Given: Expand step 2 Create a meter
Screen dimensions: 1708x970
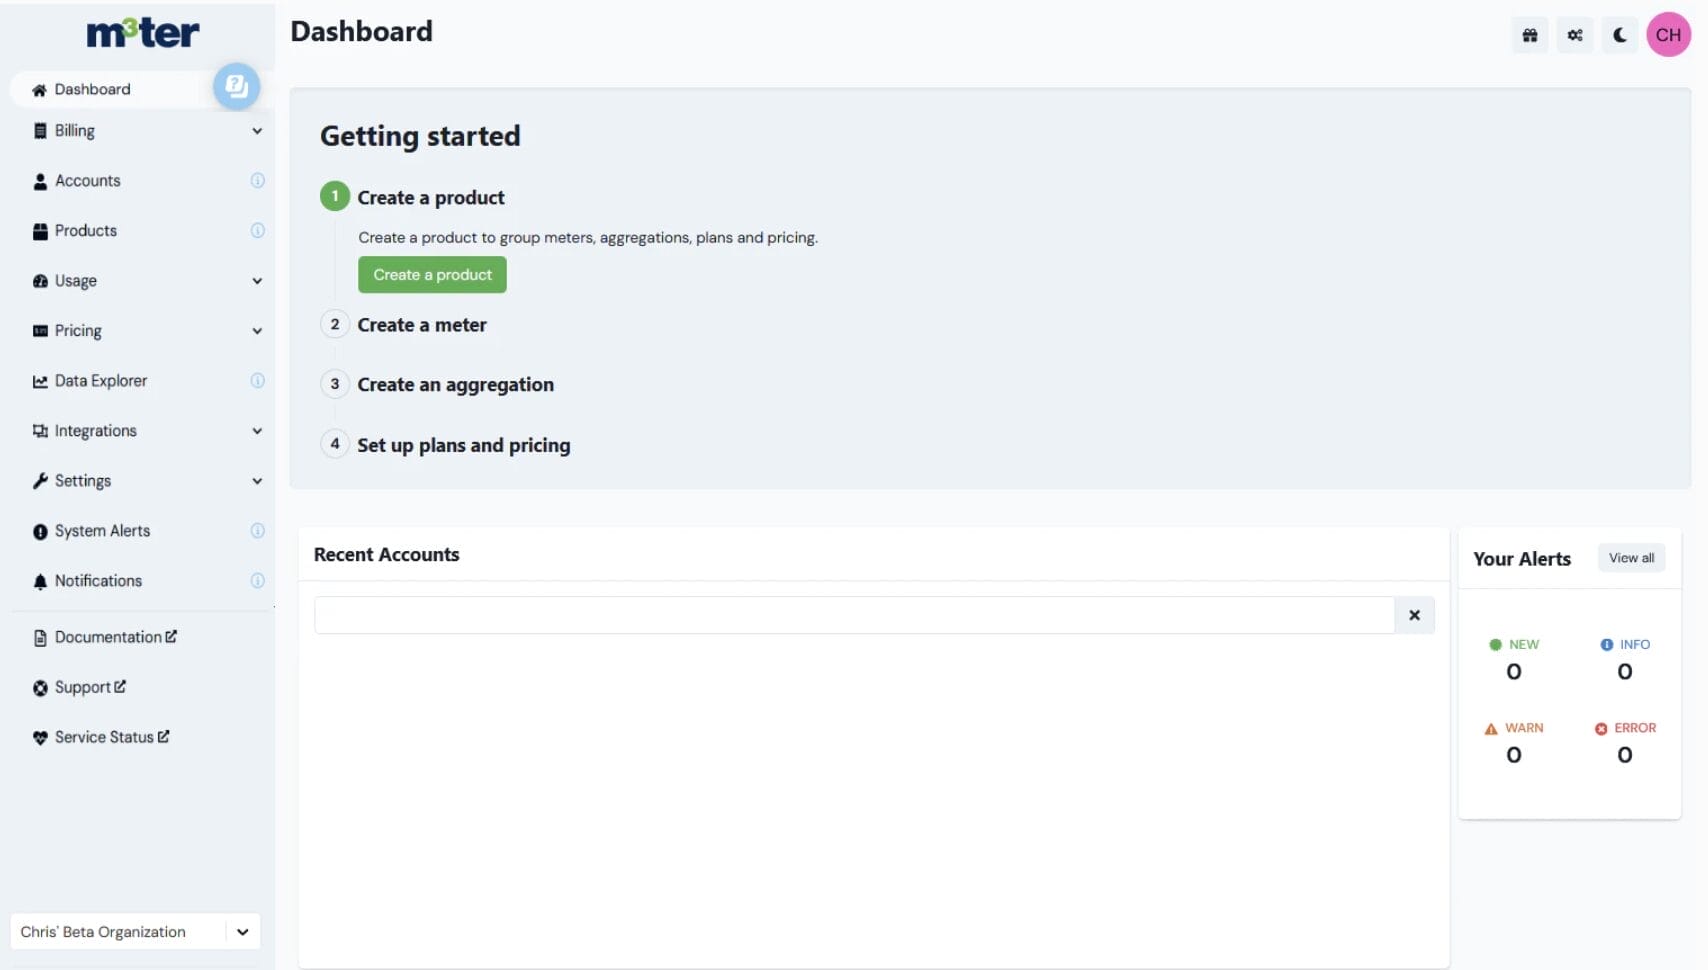Looking at the screenshot, I should pyautogui.click(x=422, y=324).
